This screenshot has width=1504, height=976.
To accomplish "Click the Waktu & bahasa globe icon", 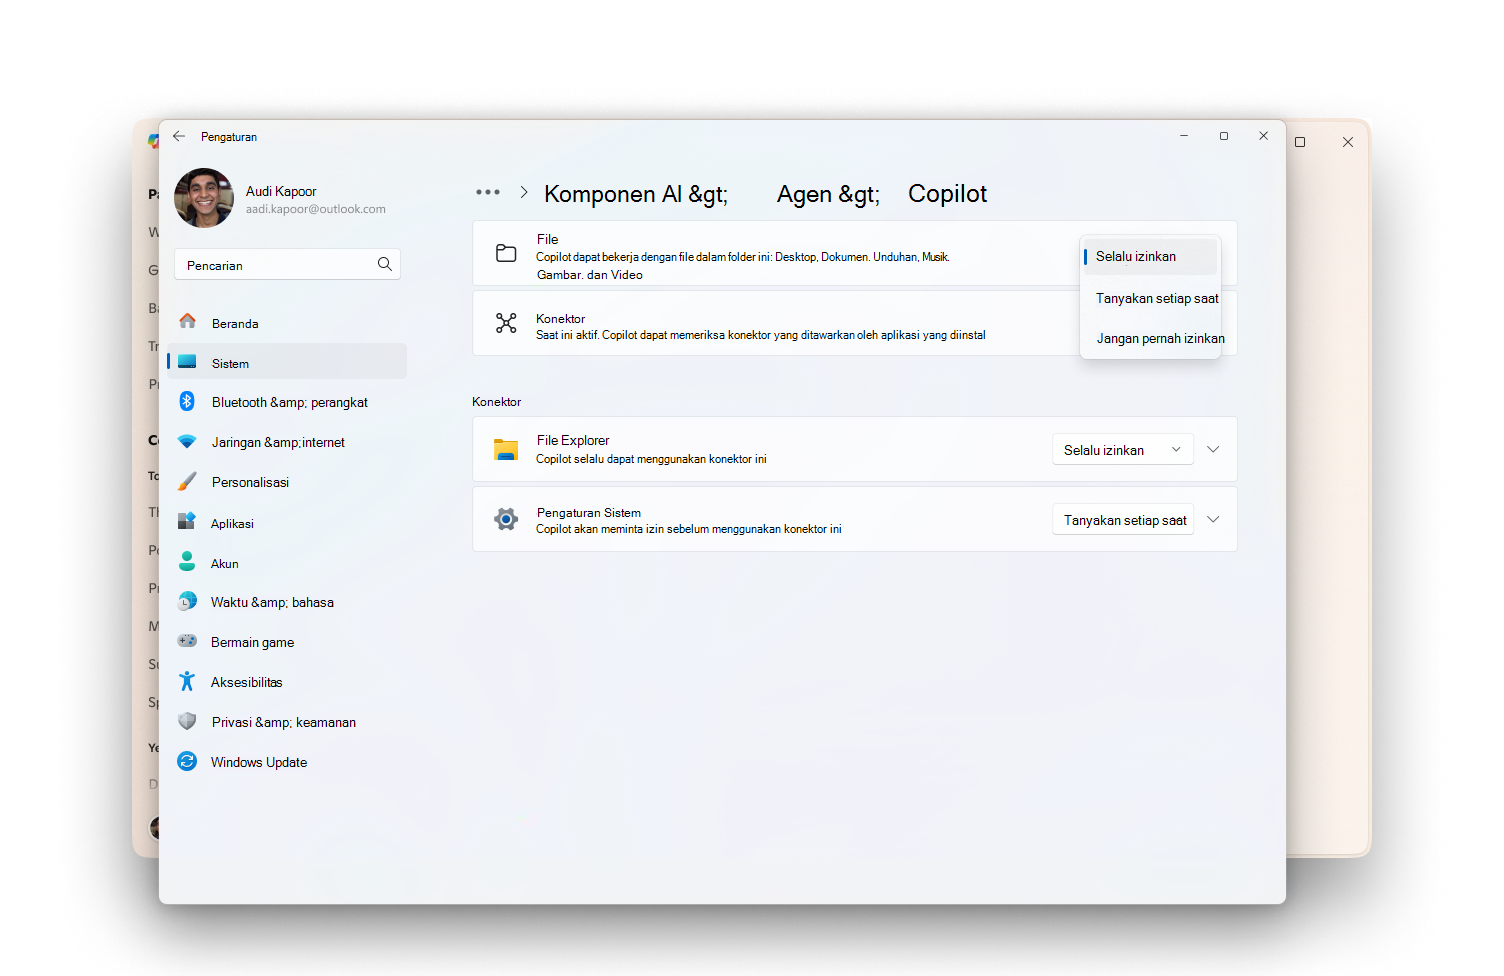I will click(x=187, y=601).
